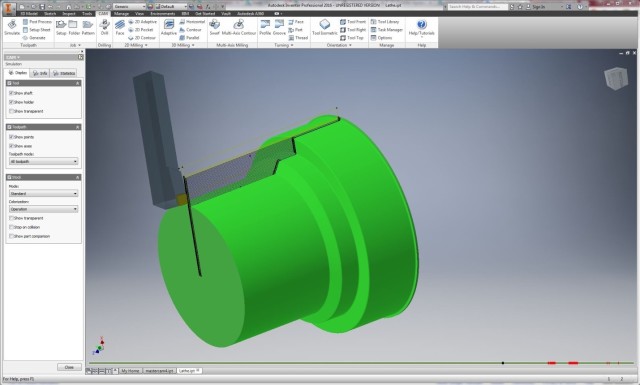Set orientation to Tool Top
Image resolution: width=640 pixels, height=385 pixels.
[351, 38]
